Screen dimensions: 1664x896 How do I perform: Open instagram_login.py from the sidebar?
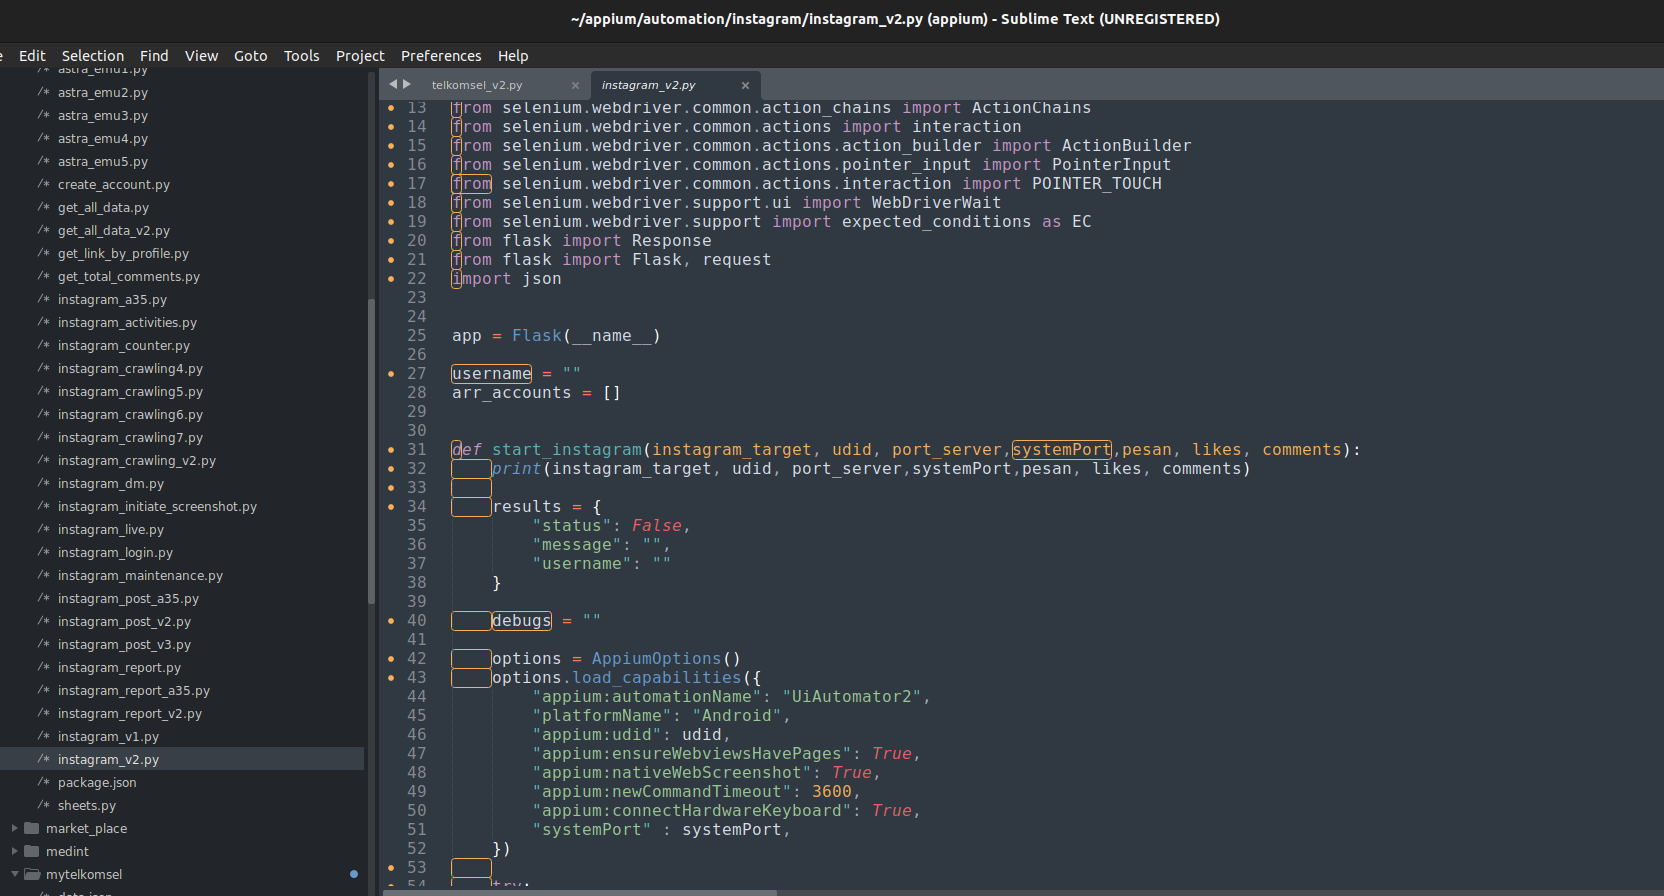(115, 553)
